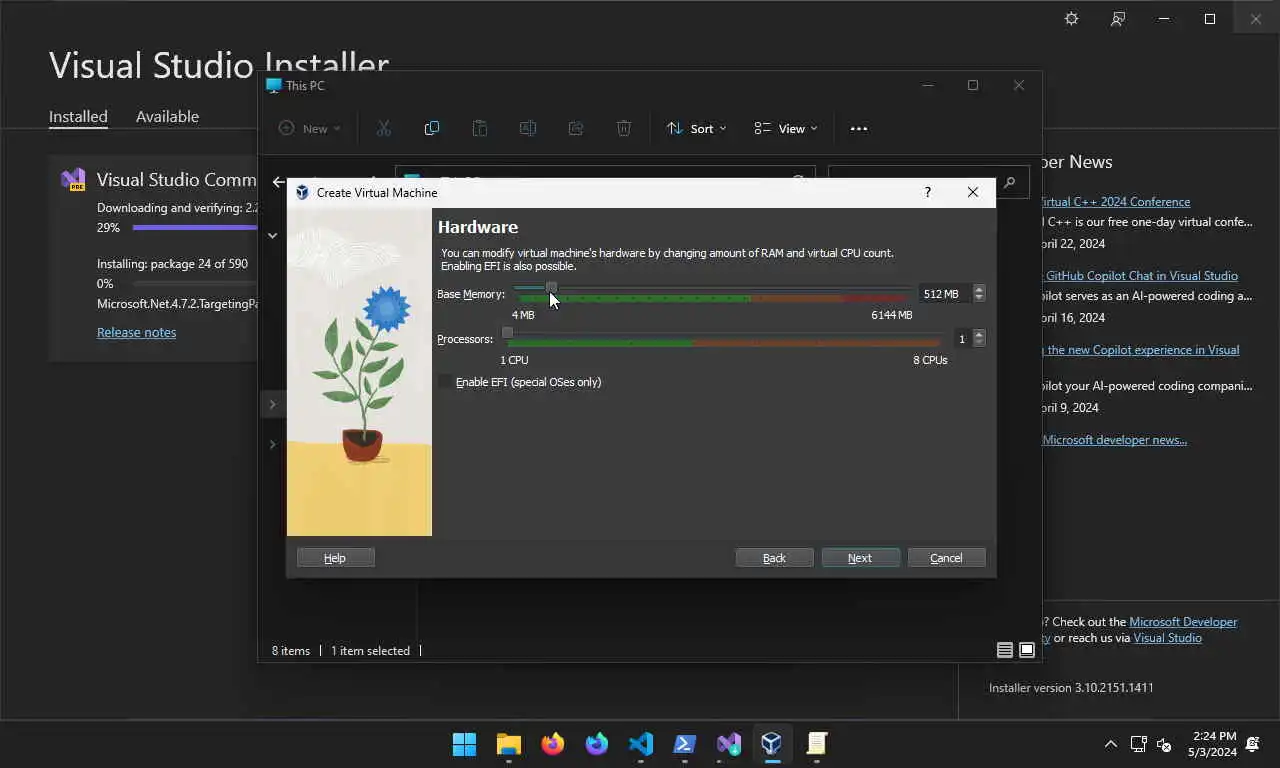Click the download progress bar at 29%
The height and width of the screenshot is (768, 1280).
pos(195,228)
